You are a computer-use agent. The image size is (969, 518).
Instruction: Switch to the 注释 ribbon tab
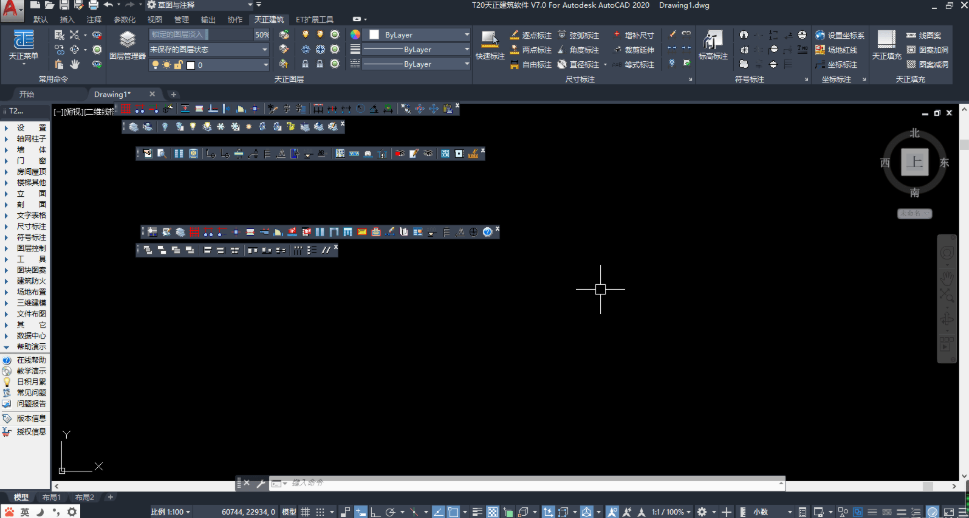94,20
